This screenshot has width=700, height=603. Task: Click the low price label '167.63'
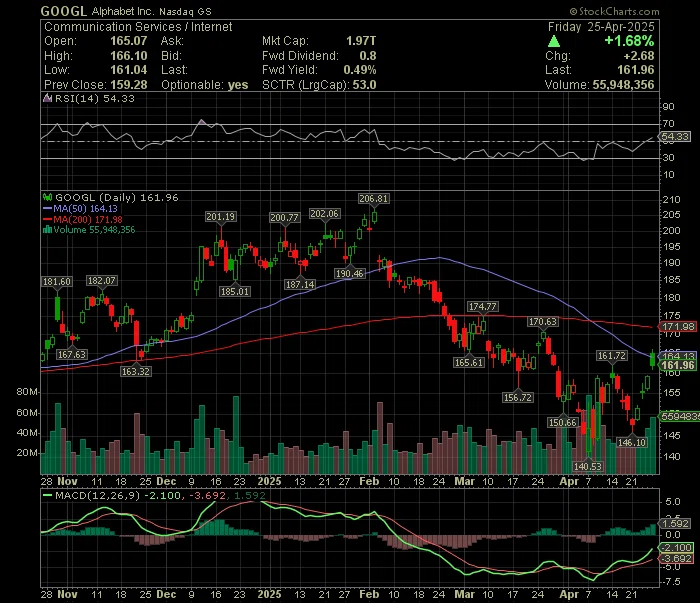click(x=72, y=354)
